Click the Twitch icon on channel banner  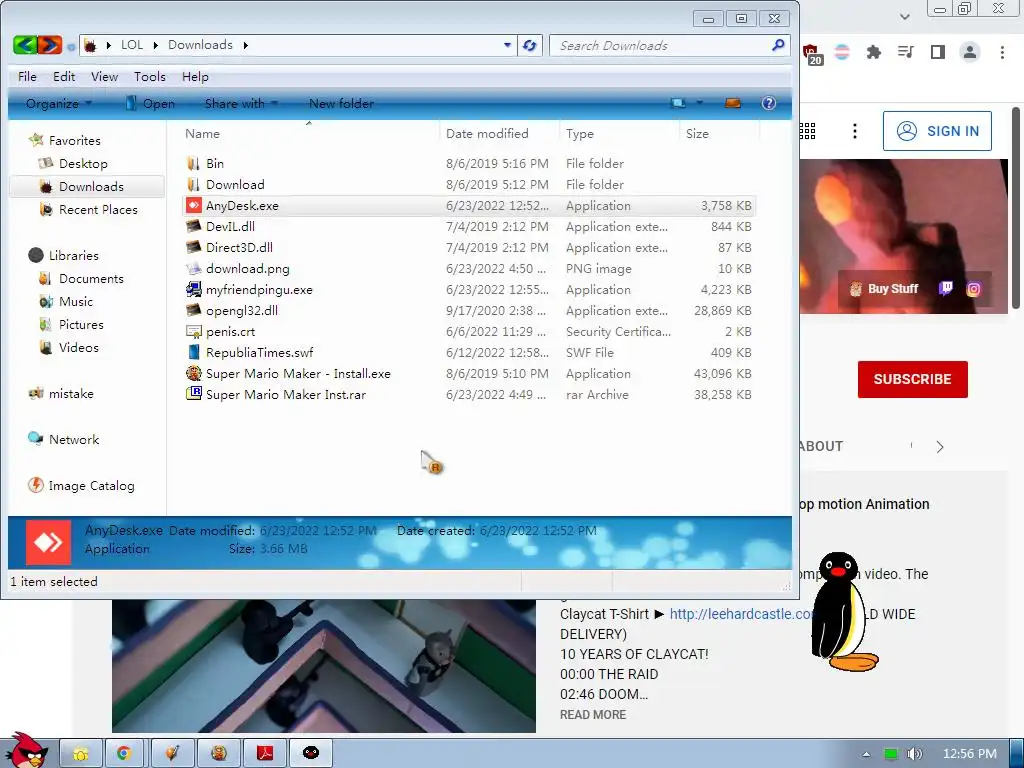(945, 288)
